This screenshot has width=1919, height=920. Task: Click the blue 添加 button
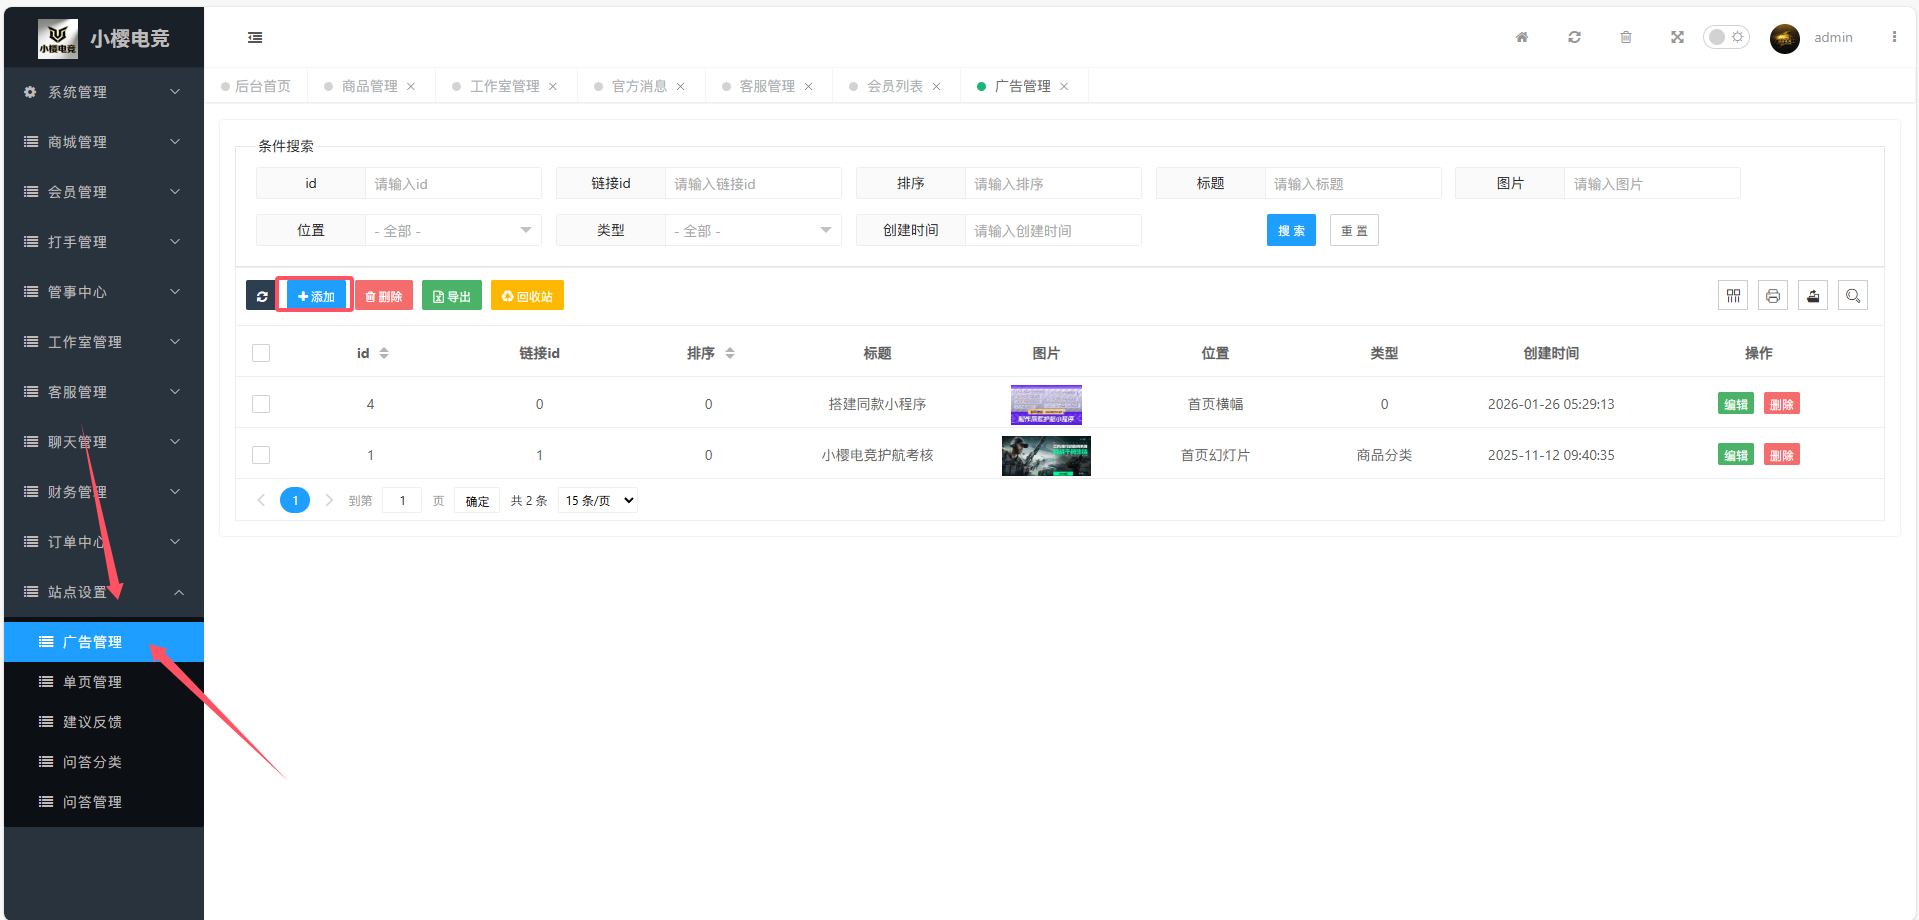coord(316,296)
